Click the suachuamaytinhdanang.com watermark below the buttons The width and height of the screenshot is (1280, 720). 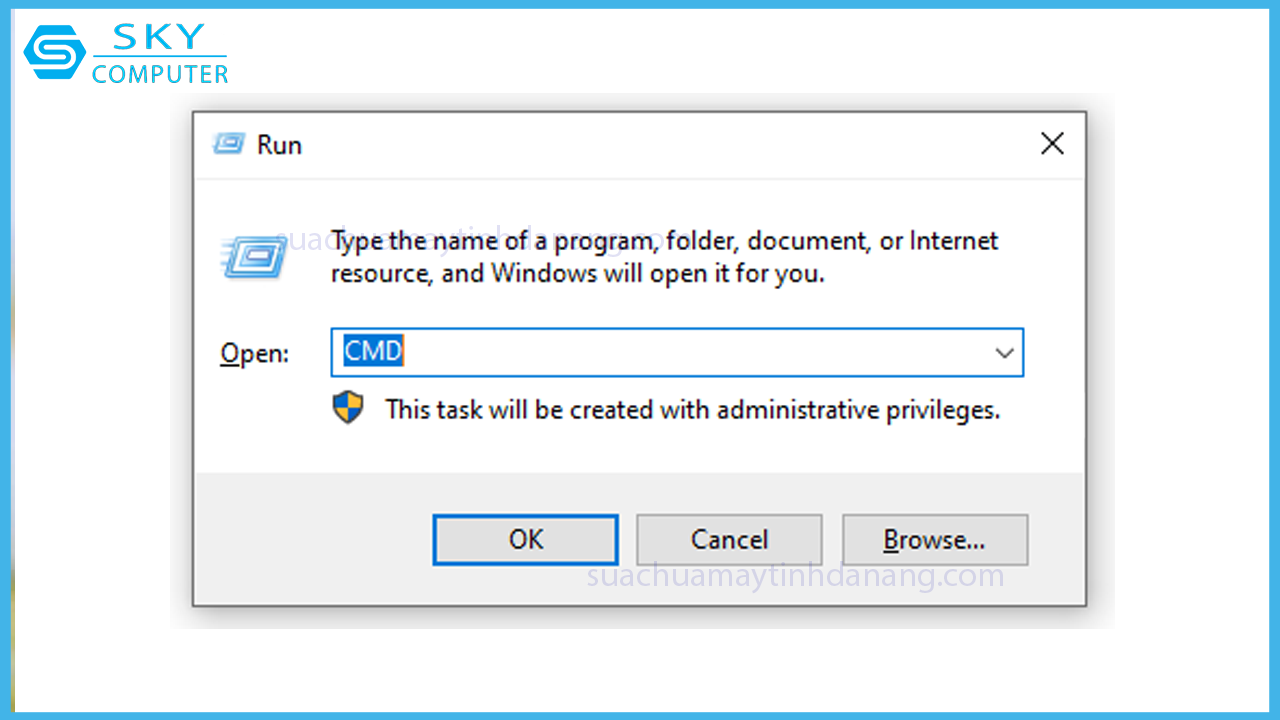pos(795,577)
